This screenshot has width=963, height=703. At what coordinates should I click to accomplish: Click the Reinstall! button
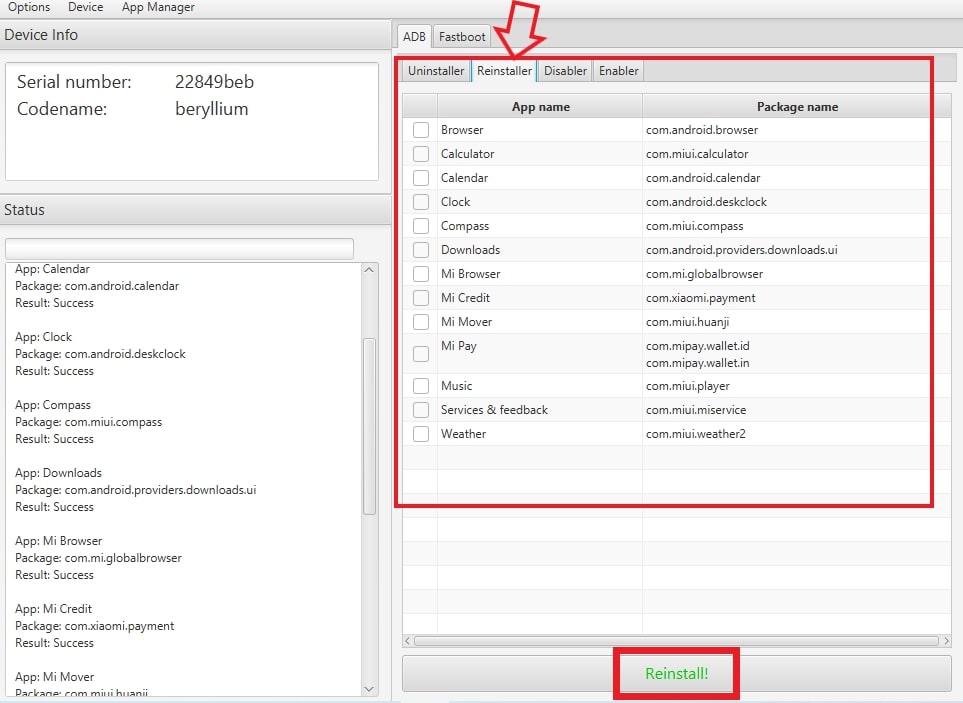tap(676, 674)
